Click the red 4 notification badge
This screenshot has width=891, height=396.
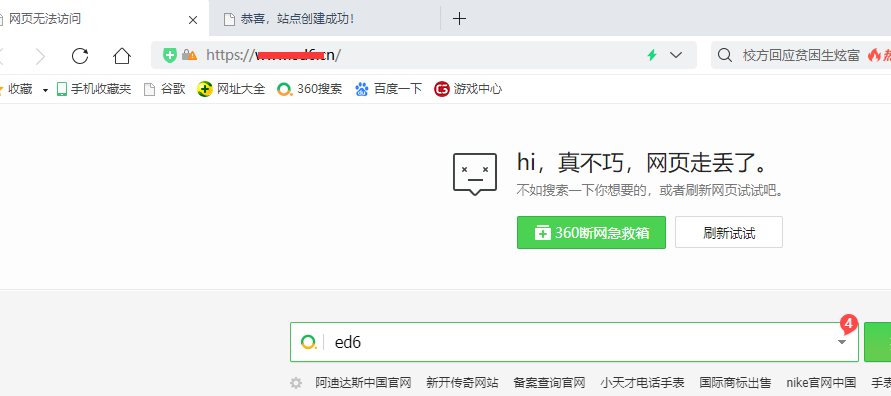[x=848, y=324]
